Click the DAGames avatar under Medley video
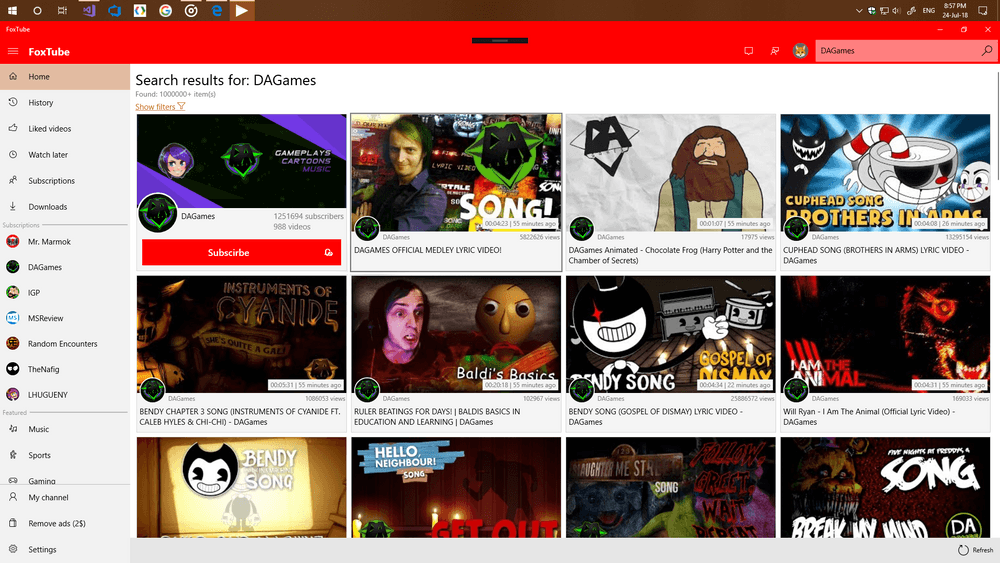This screenshot has height=563, width=1000. 367,228
